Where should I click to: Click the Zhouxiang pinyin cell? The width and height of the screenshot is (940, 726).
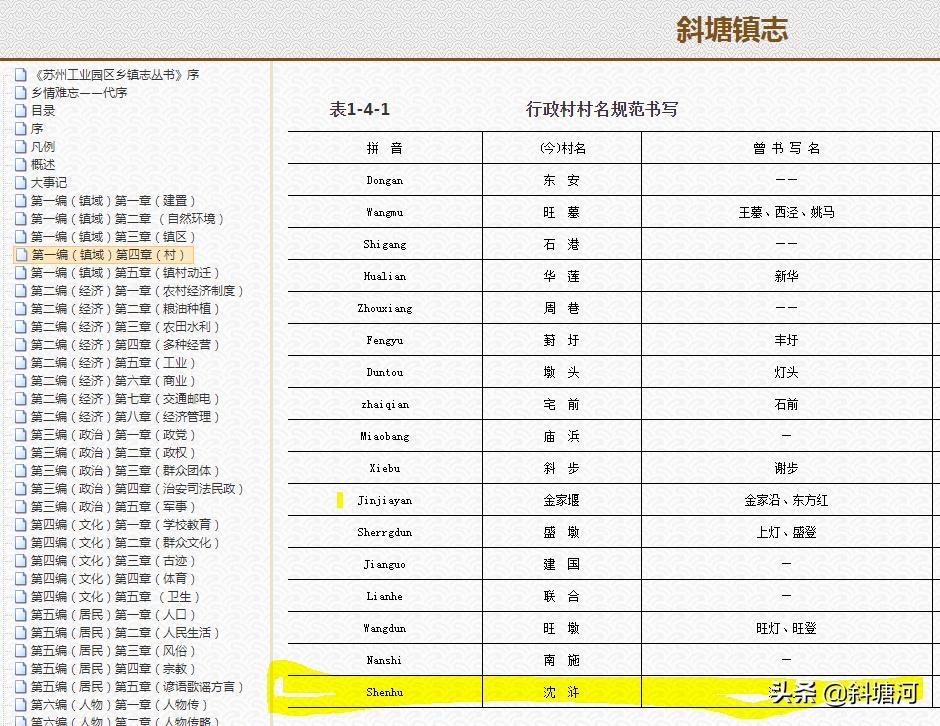click(x=384, y=308)
